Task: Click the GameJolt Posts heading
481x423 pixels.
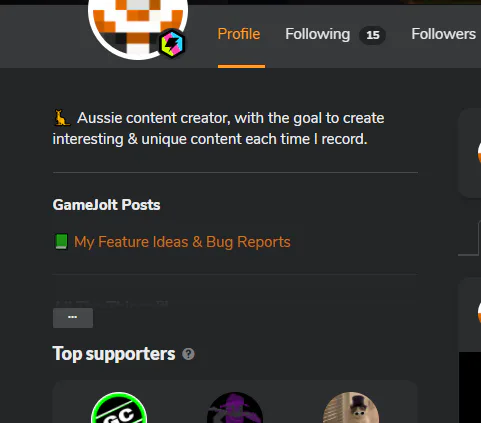Action: 106,205
